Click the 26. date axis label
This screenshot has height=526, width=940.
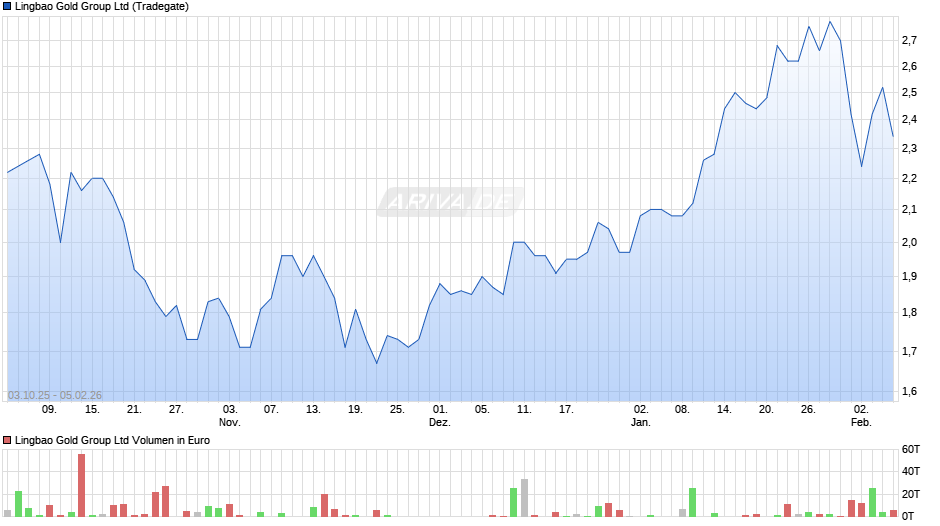(808, 410)
